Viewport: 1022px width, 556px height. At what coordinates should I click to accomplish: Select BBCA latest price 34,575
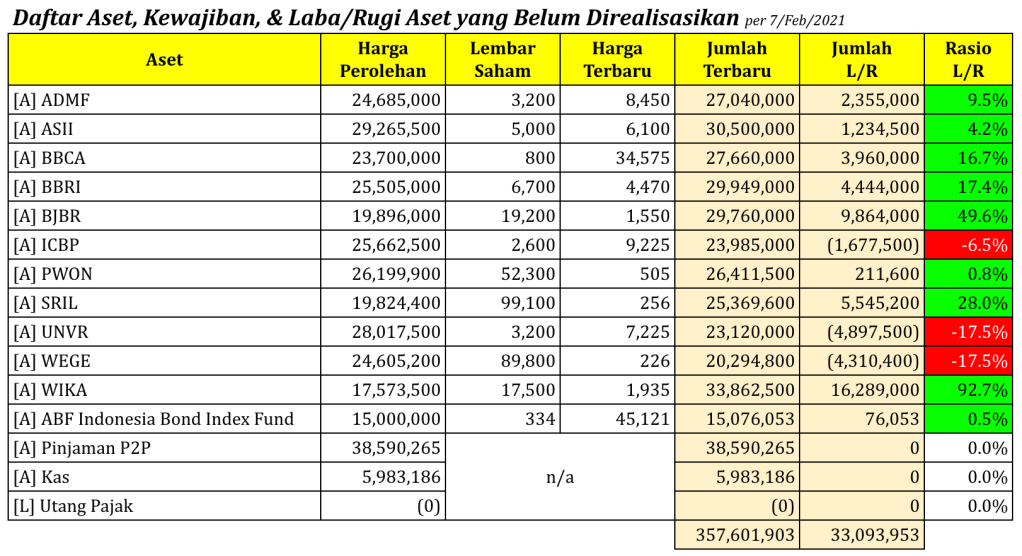618,158
